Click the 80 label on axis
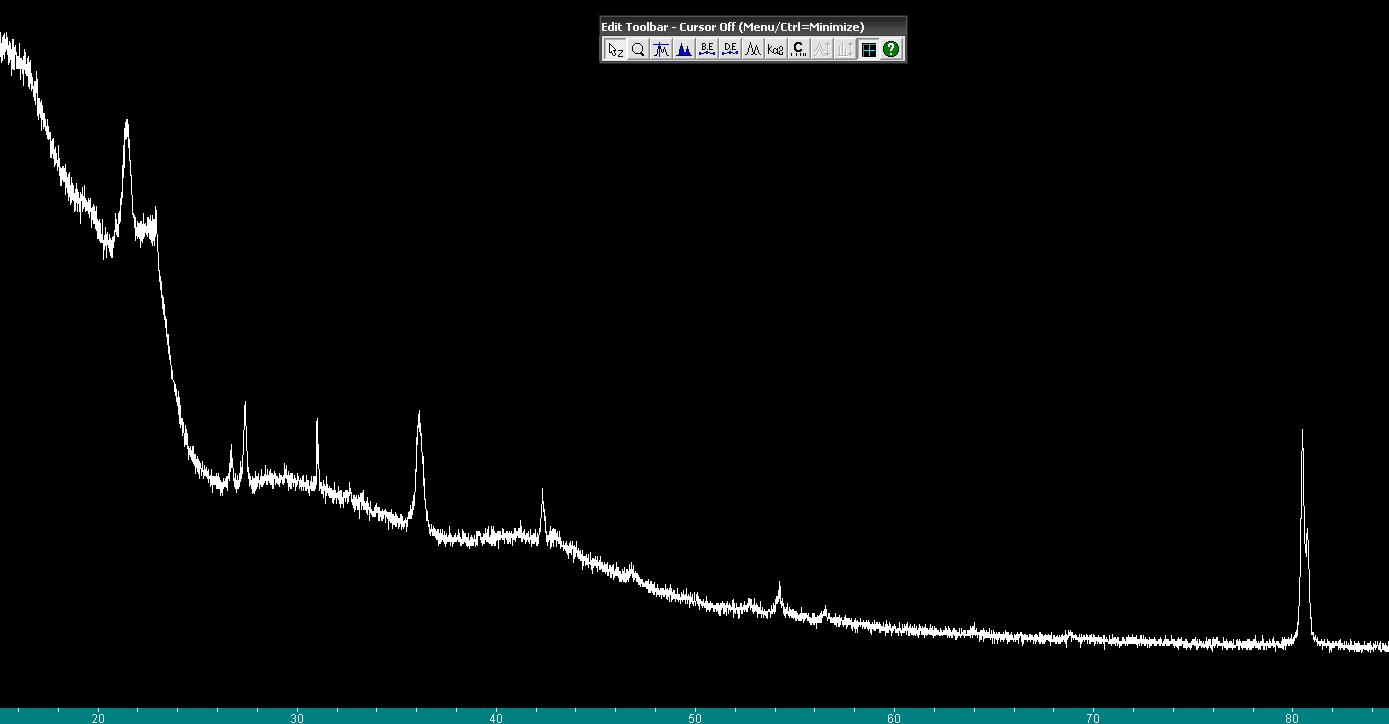This screenshot has width=1389, height=724. (1292, 717)
